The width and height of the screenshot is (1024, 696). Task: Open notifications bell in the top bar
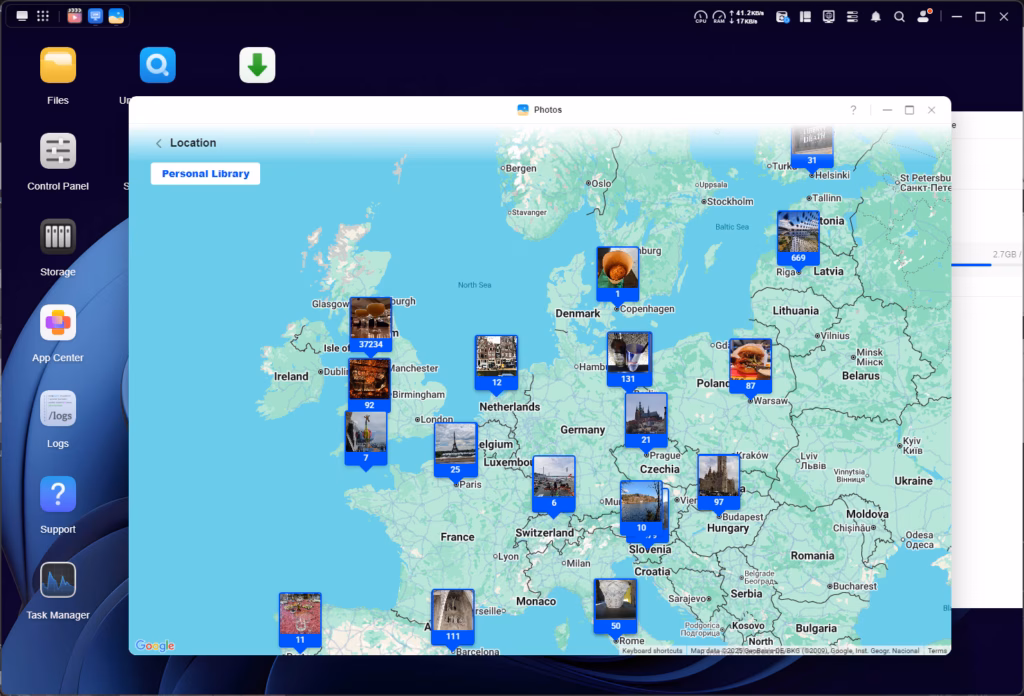click(x=876, y=17)
